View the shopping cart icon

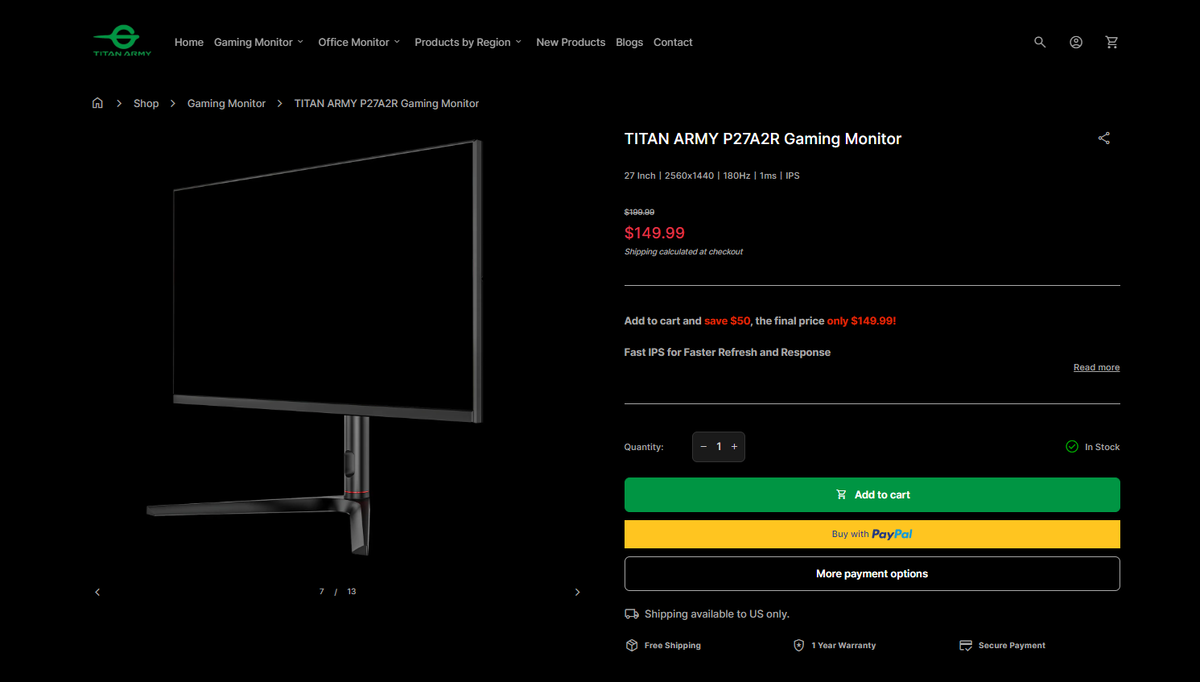pyautogui.click(x=1112, y=42)
